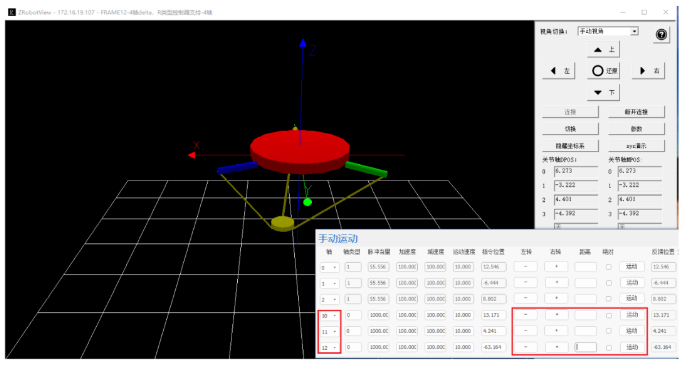Viewport: 686px width, 366px height.
Task: Expand the axis selector showing 10
Action: (x=330, y=315)
